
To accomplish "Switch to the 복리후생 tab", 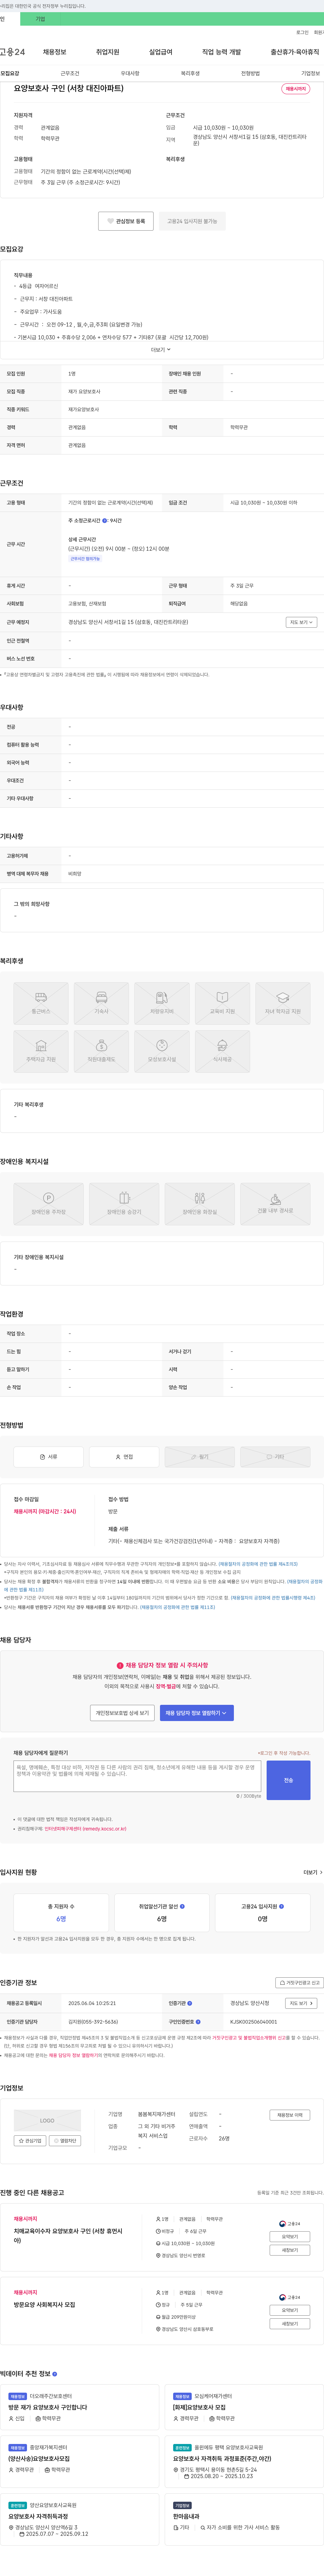I will tap(190, 73).
